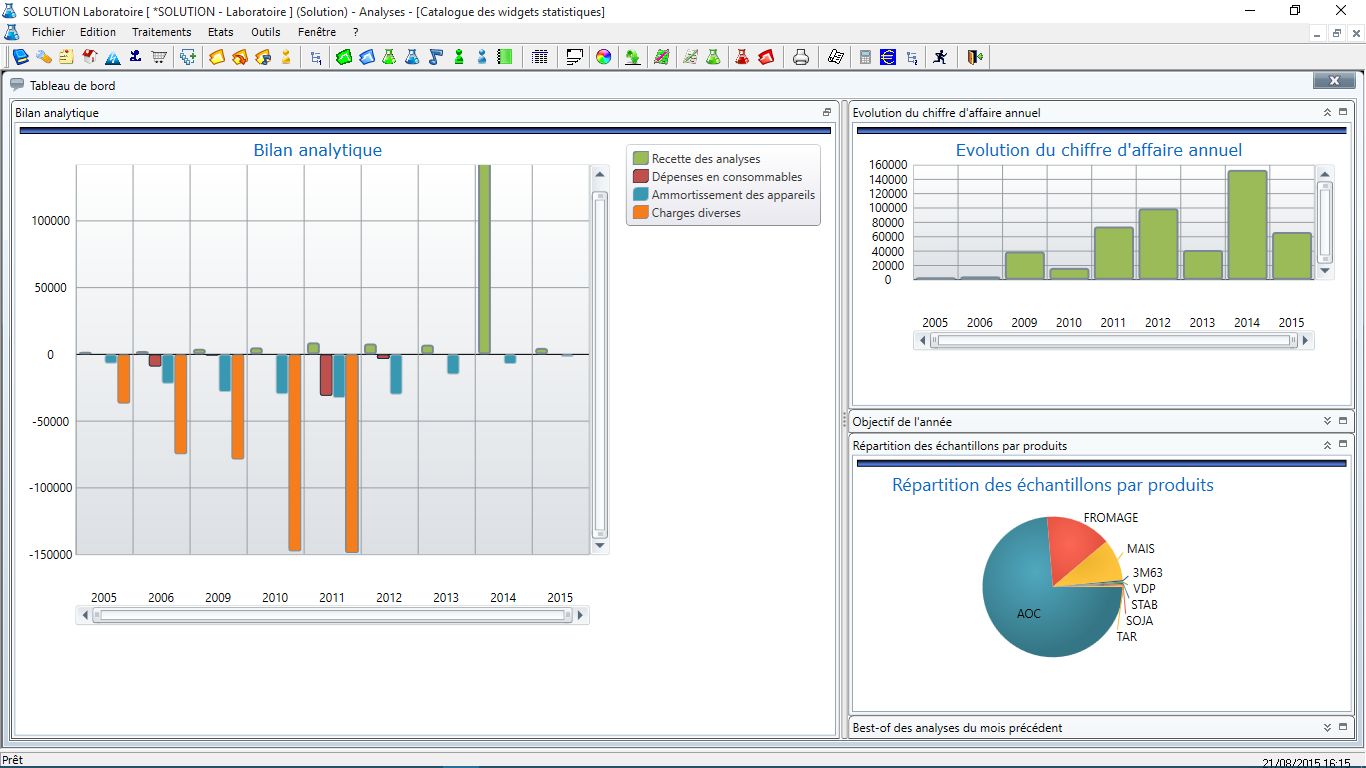Click the shopping cart toolbar icon
The width and height of the screenshot is (1366, 768).
pyautogui.click(x=158, y=57)
